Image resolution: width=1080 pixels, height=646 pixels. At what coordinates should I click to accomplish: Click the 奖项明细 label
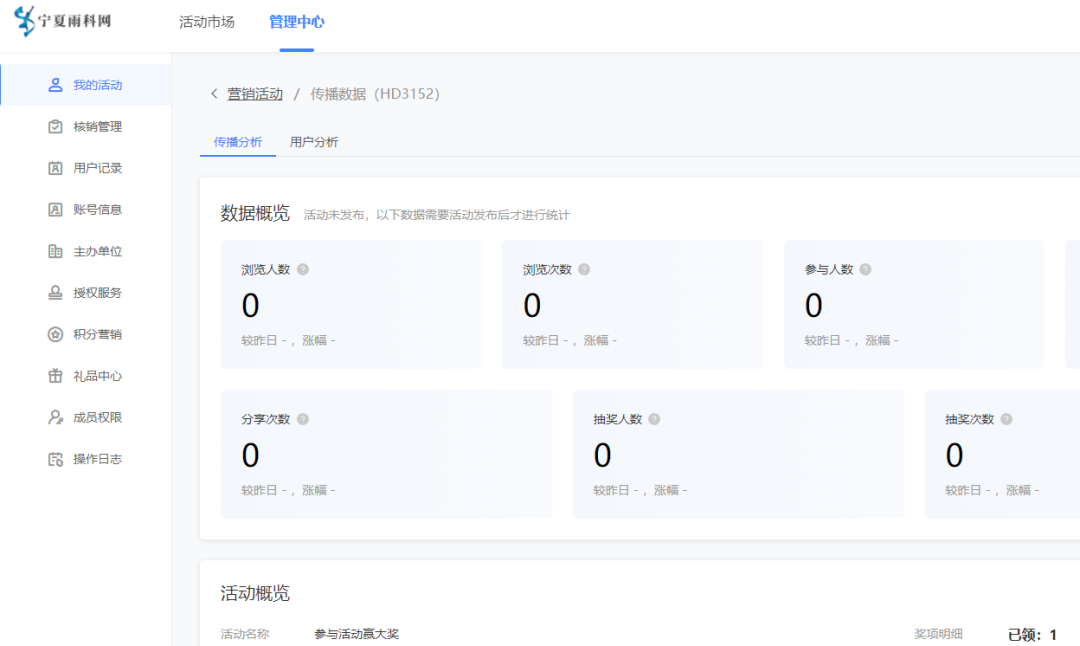(x=938, y=634)
